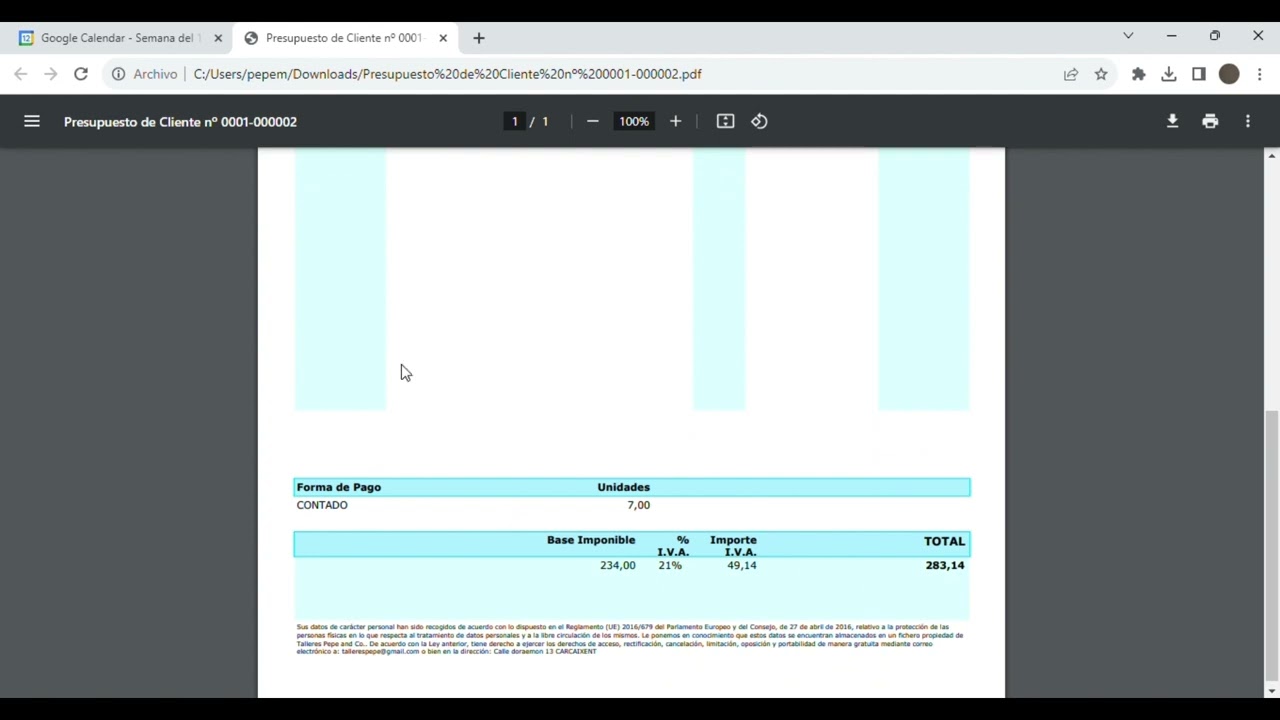Edit the current page number field
1280x720 pixels.
(x=515, y=121)
